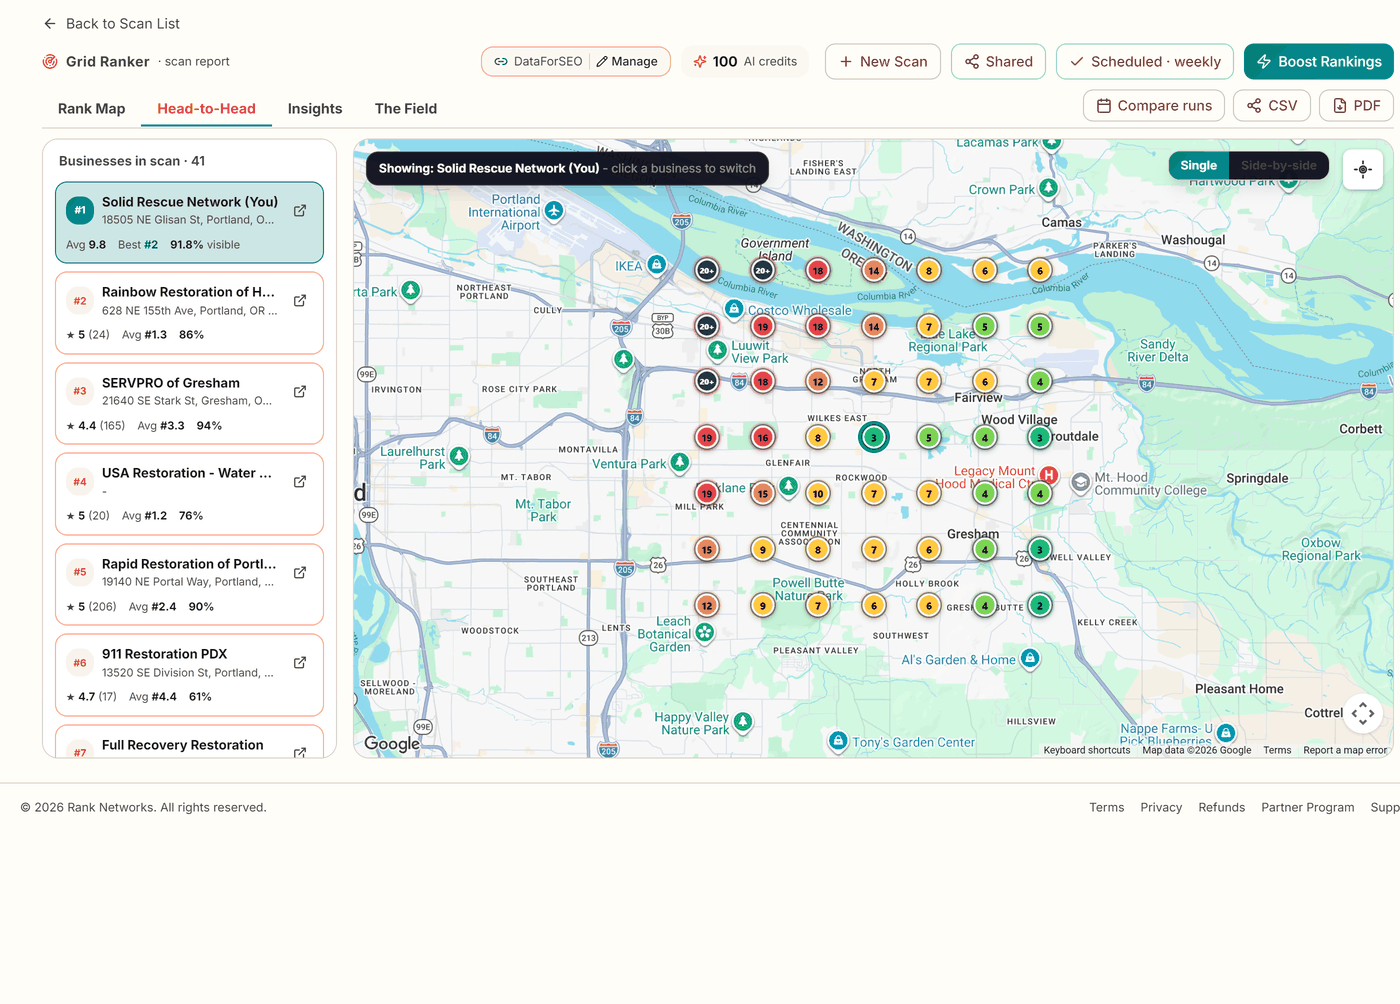1400x1004 pixels.
Task: Click Portland International Airport marker
Action: tap(554, 211)
